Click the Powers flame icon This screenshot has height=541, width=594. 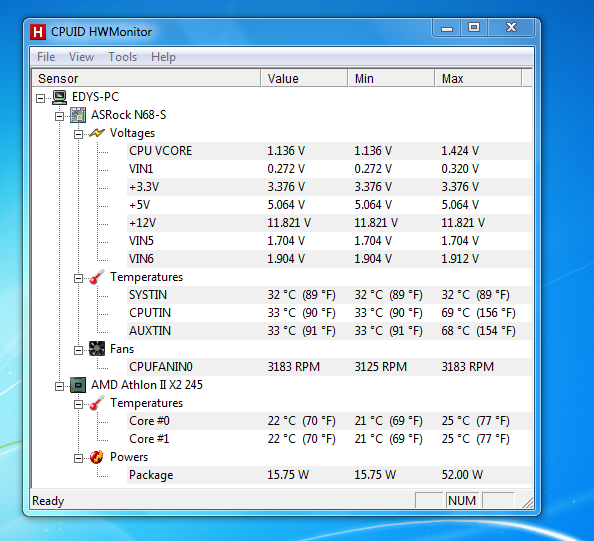click(x=97, y=457)
